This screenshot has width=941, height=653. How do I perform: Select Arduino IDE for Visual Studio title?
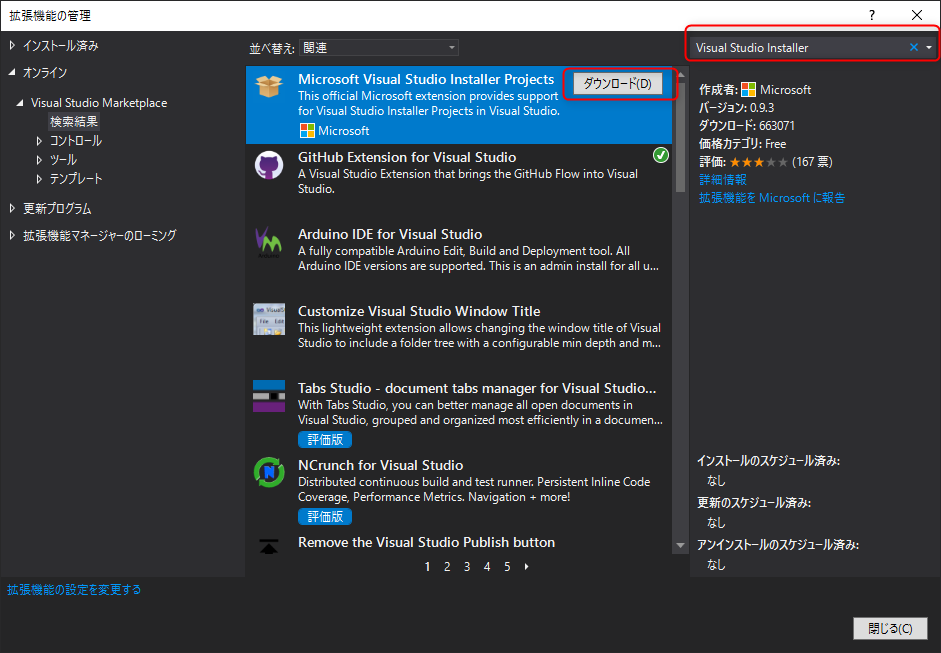390,234
